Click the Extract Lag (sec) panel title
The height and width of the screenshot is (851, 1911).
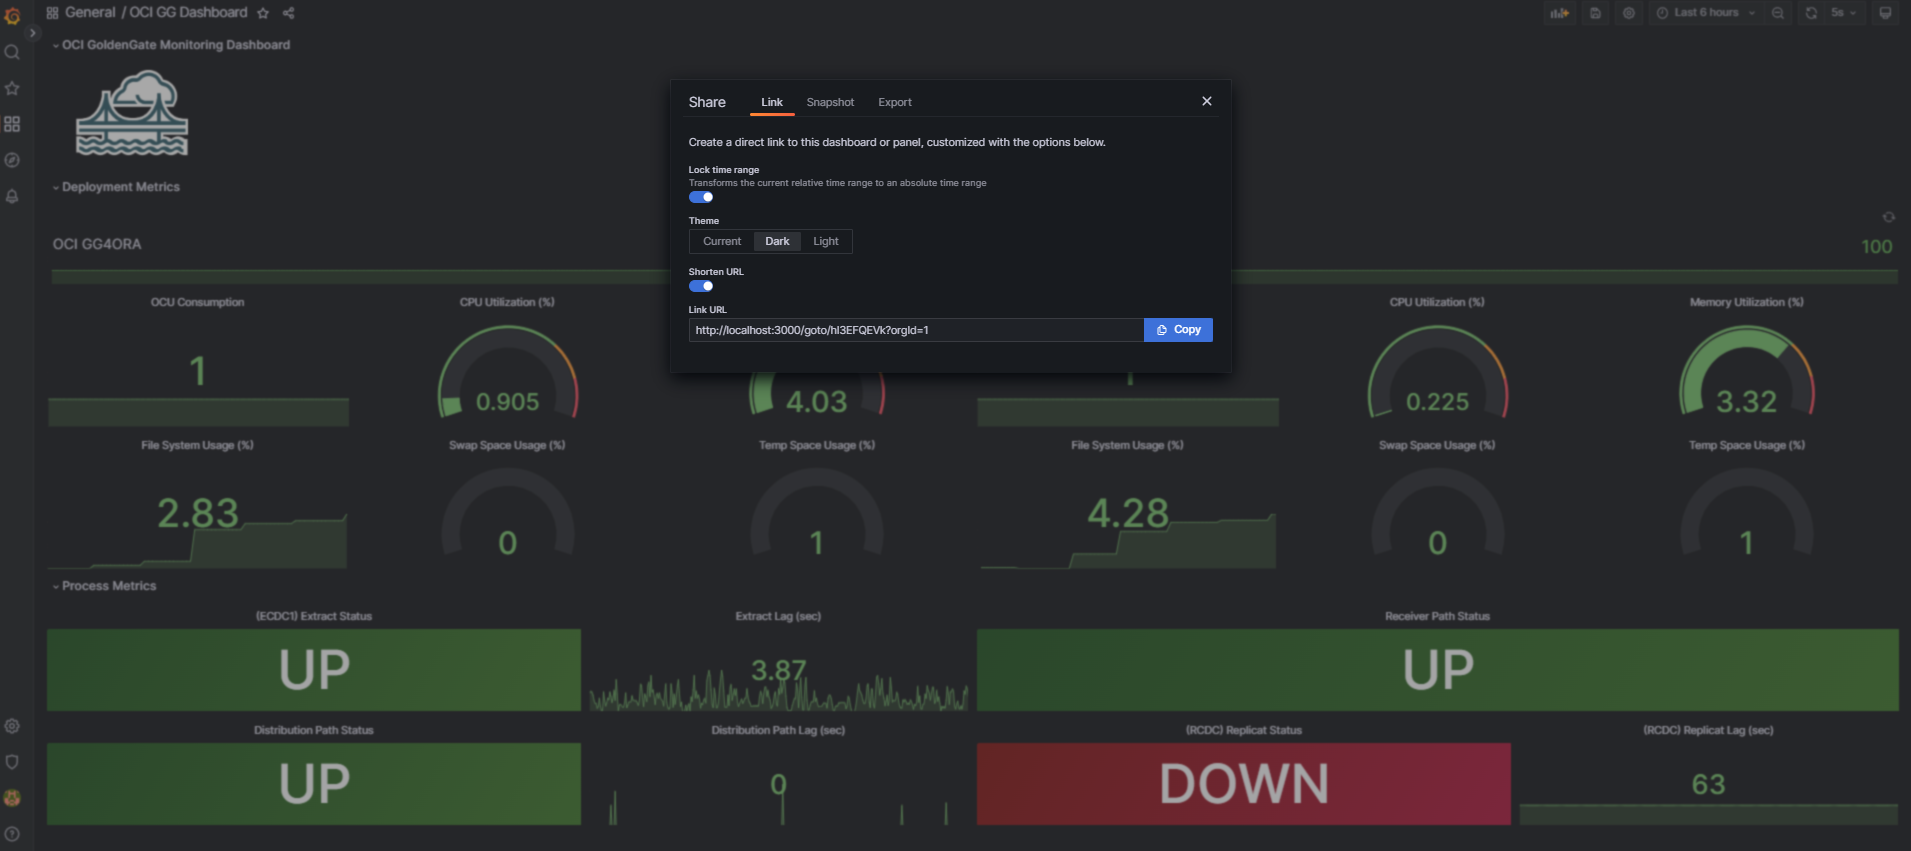click(x=778, y=616)
